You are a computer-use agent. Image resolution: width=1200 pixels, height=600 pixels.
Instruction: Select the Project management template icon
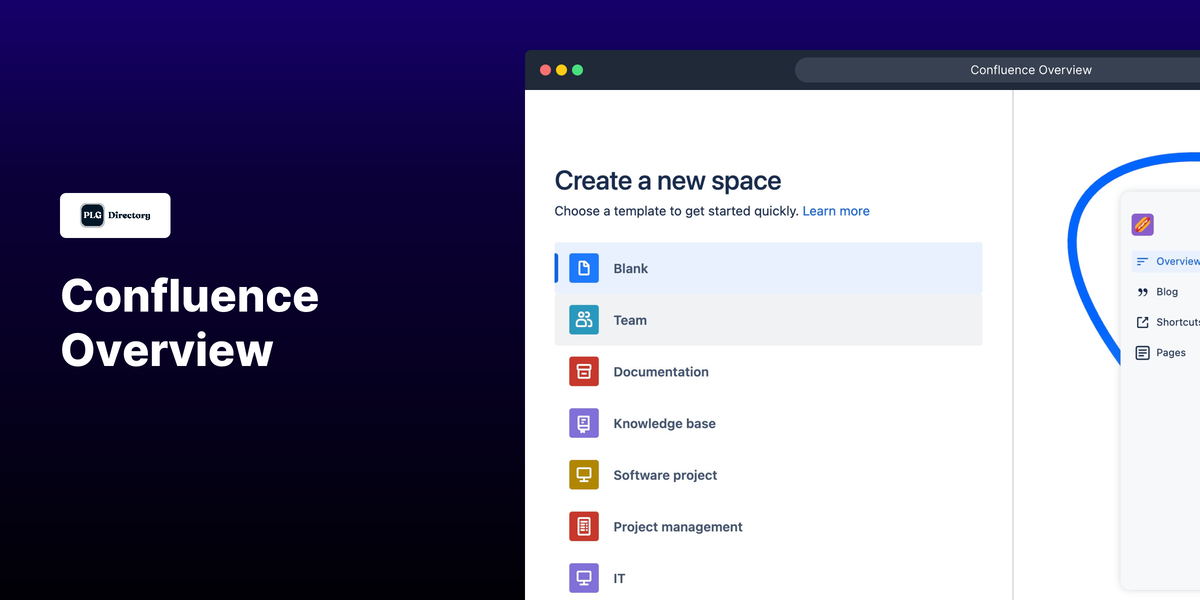tap(584, 527)
